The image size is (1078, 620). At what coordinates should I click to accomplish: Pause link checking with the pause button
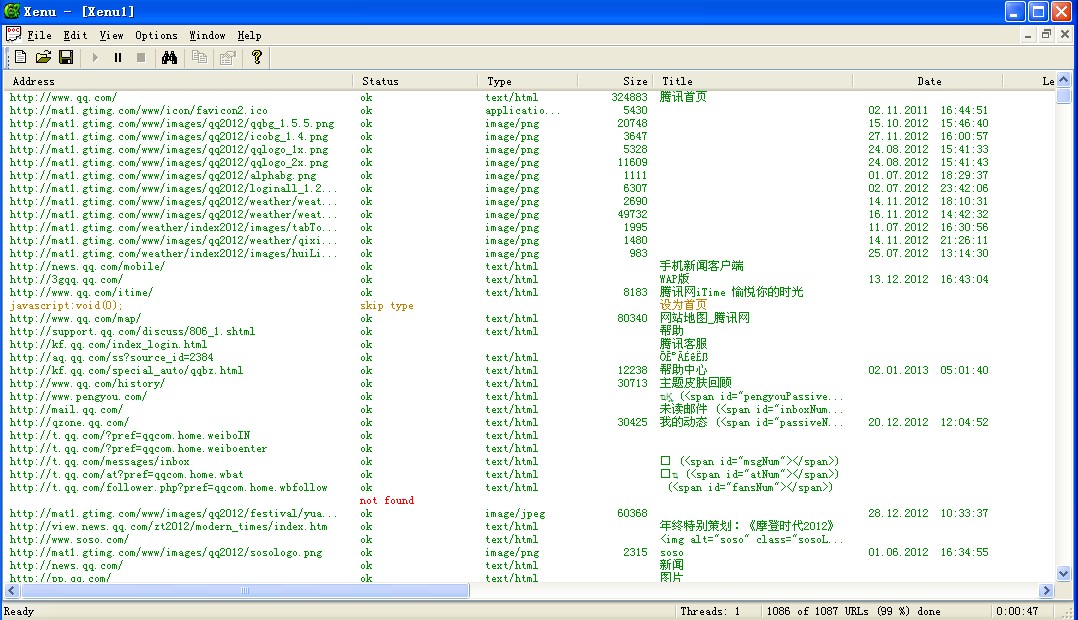point(118,58)
